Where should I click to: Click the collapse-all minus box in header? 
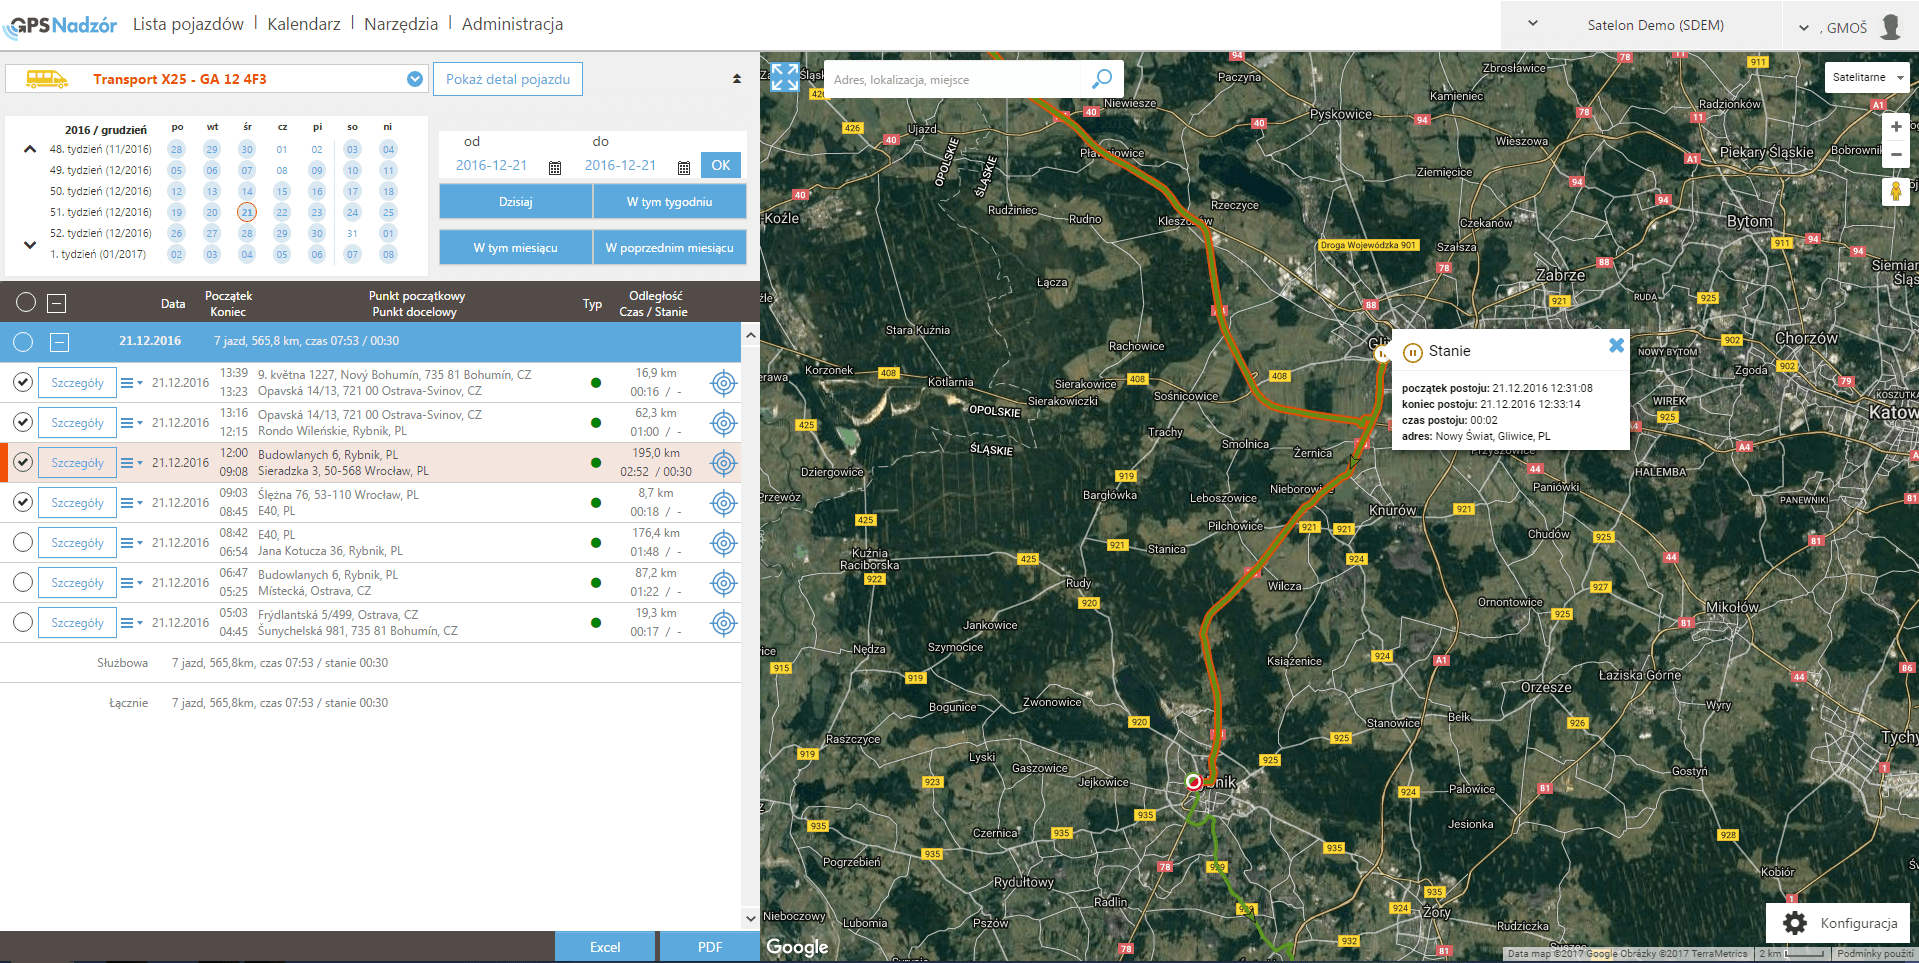click(x=57, y=302)
